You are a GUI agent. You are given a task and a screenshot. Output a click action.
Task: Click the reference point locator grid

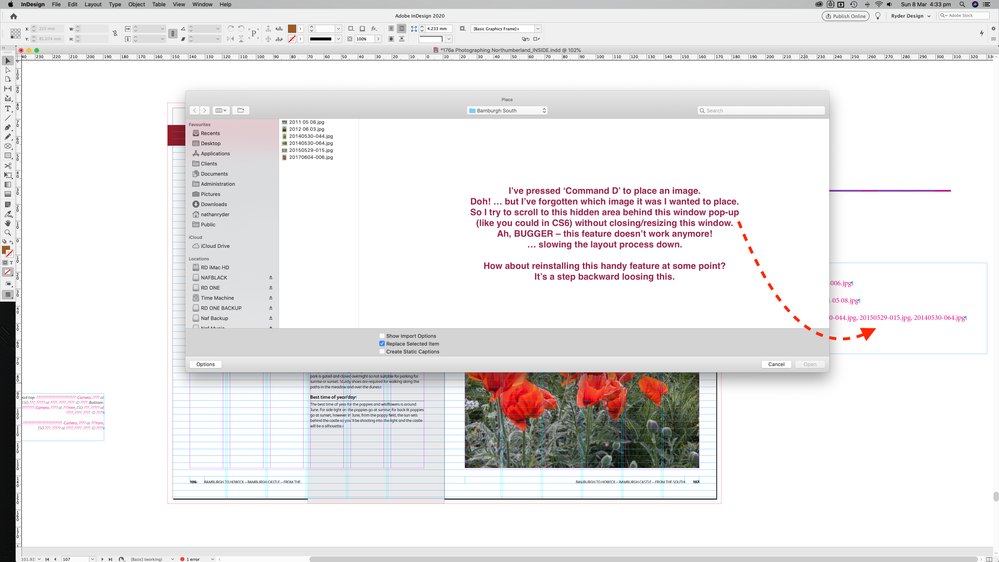coord(15,34)
